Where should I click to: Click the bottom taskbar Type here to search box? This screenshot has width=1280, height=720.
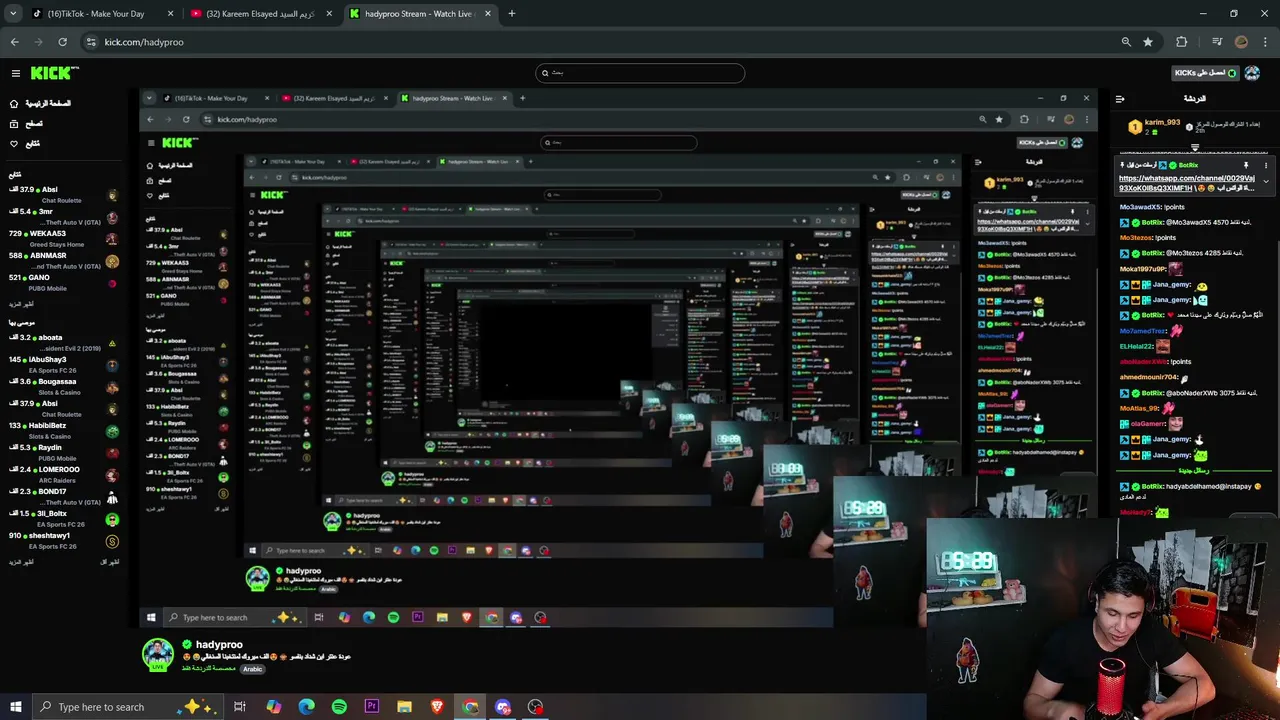click(127, 707)
